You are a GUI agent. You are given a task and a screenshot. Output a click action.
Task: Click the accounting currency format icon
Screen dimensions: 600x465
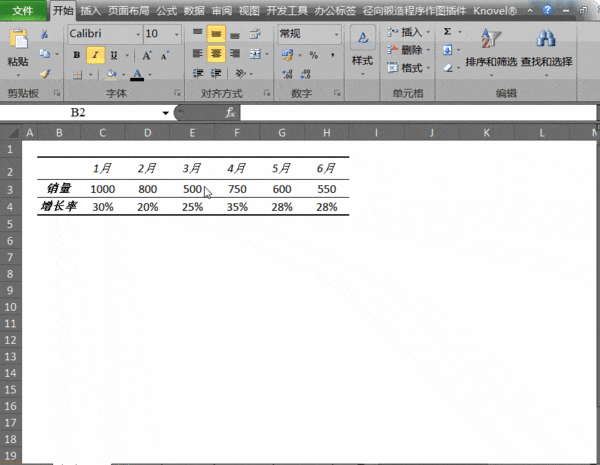tap(287, 55)
